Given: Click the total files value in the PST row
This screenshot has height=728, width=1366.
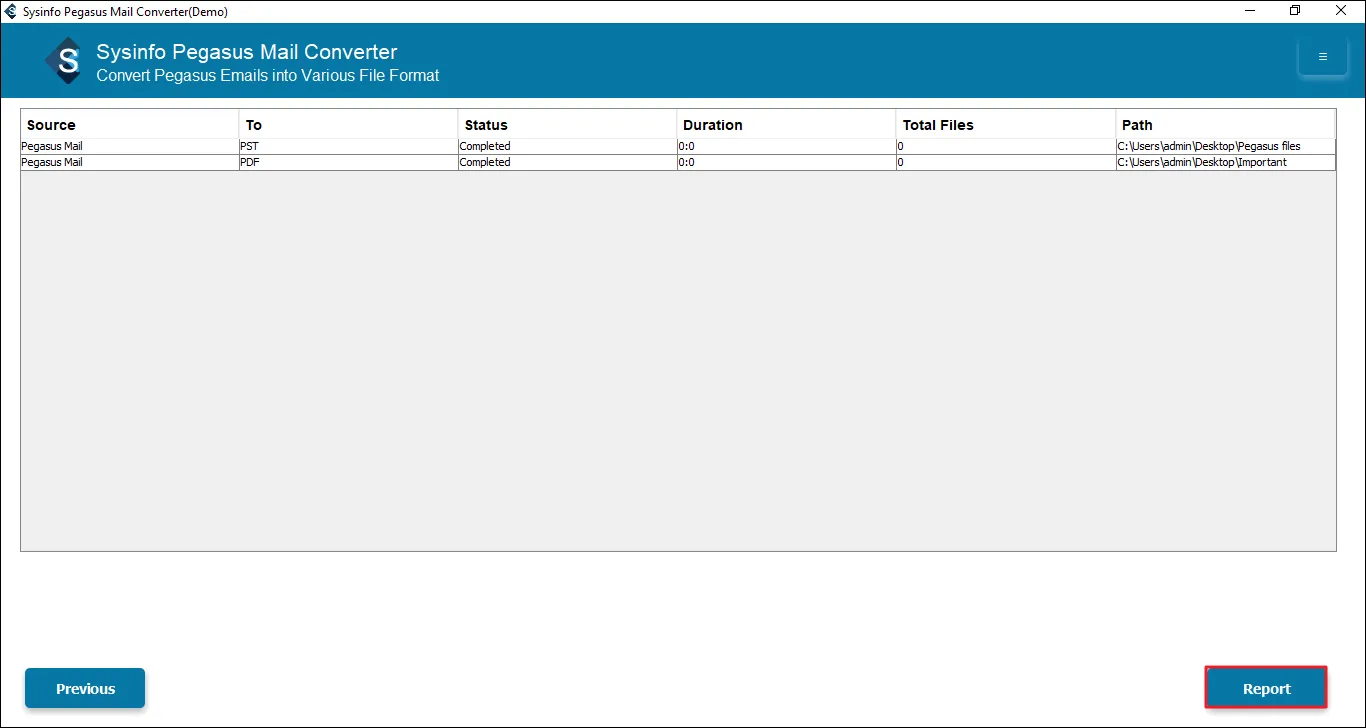Looking at the screenshot, I should pos(1006,146).
